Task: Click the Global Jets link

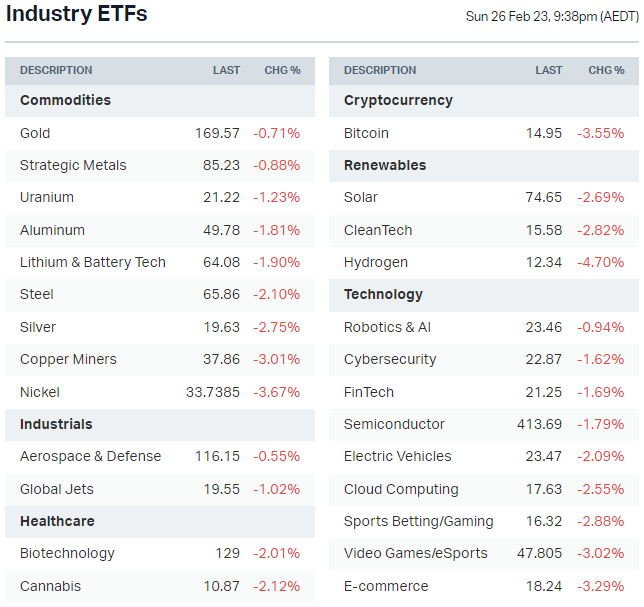Action: tap(55, 489)
